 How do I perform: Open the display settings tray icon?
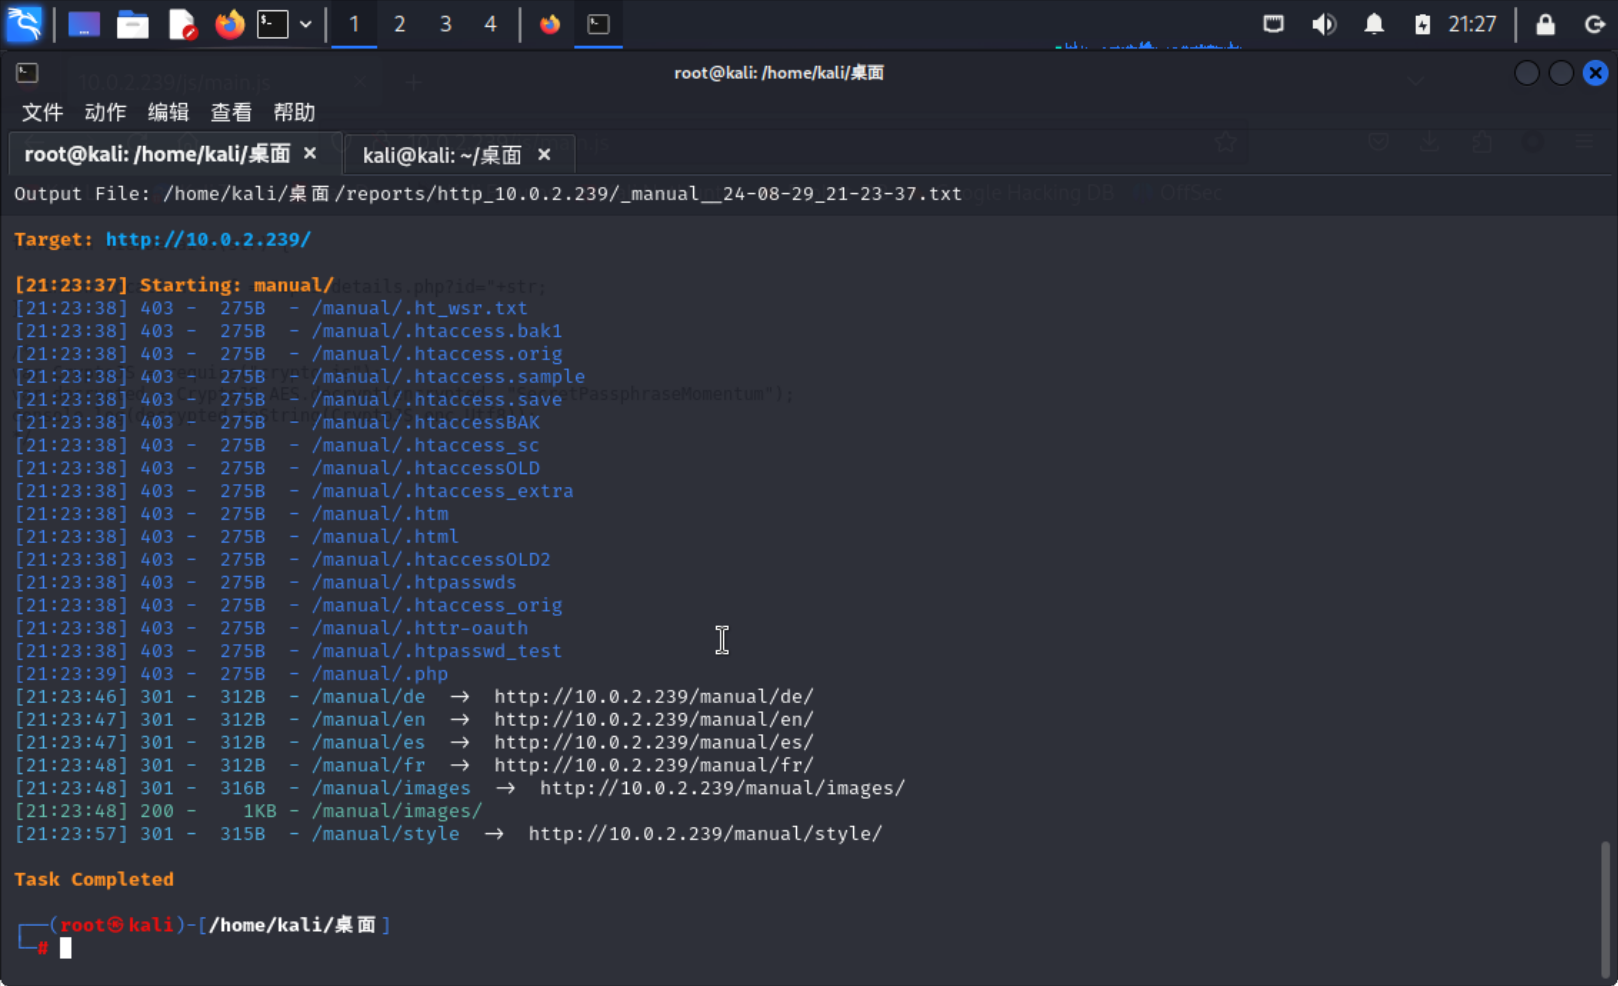click(1273, 24)
